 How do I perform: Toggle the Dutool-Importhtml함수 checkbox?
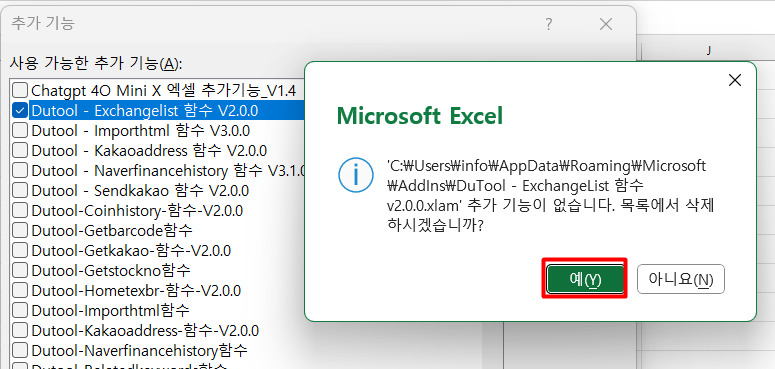point(20,310)
